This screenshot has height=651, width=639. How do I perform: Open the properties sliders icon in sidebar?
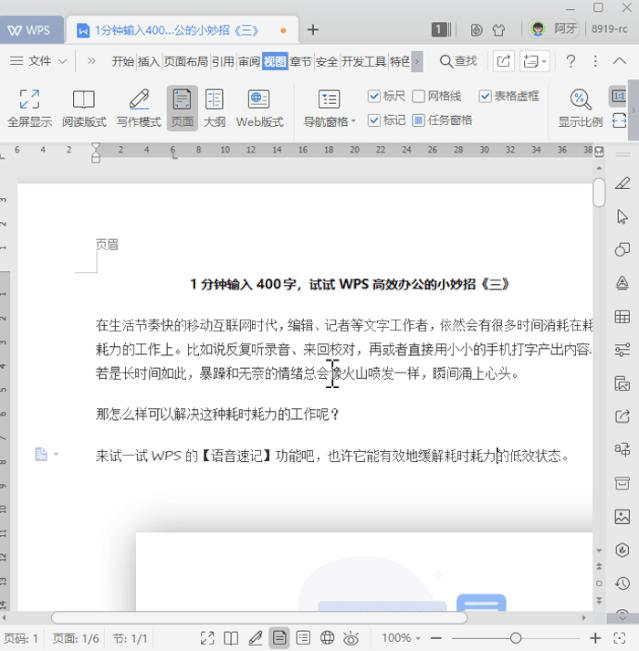click(x=622, y=350)
